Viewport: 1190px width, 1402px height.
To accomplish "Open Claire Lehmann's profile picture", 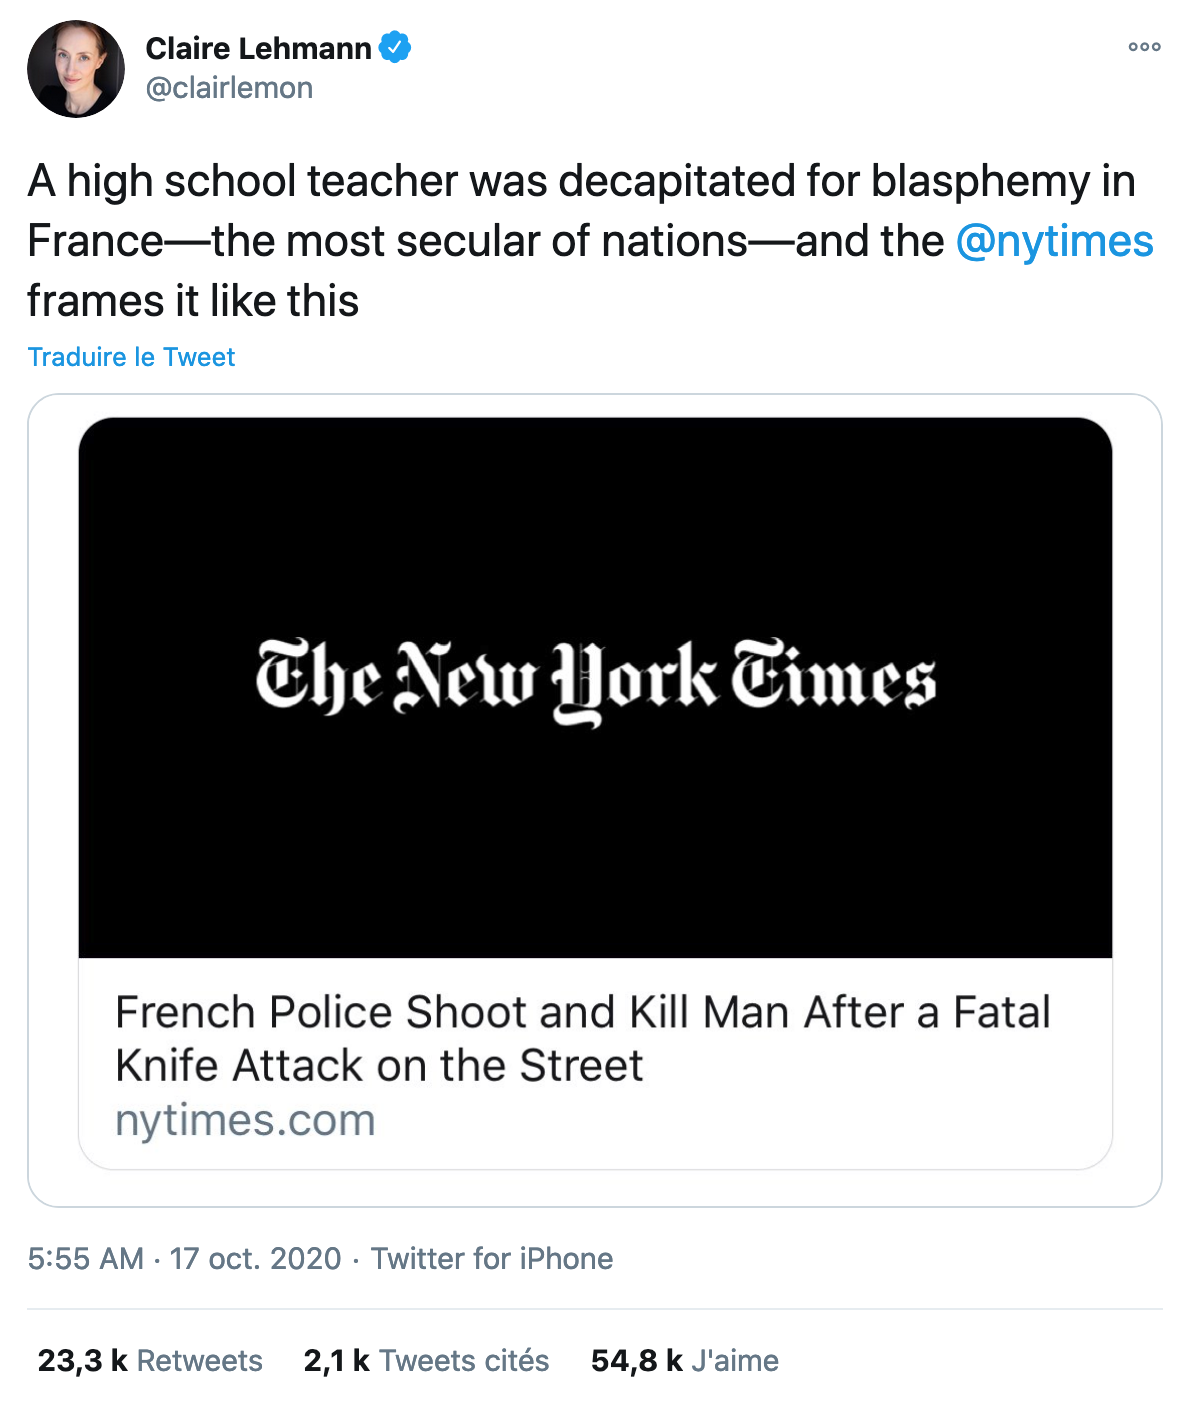I will 76,69.
